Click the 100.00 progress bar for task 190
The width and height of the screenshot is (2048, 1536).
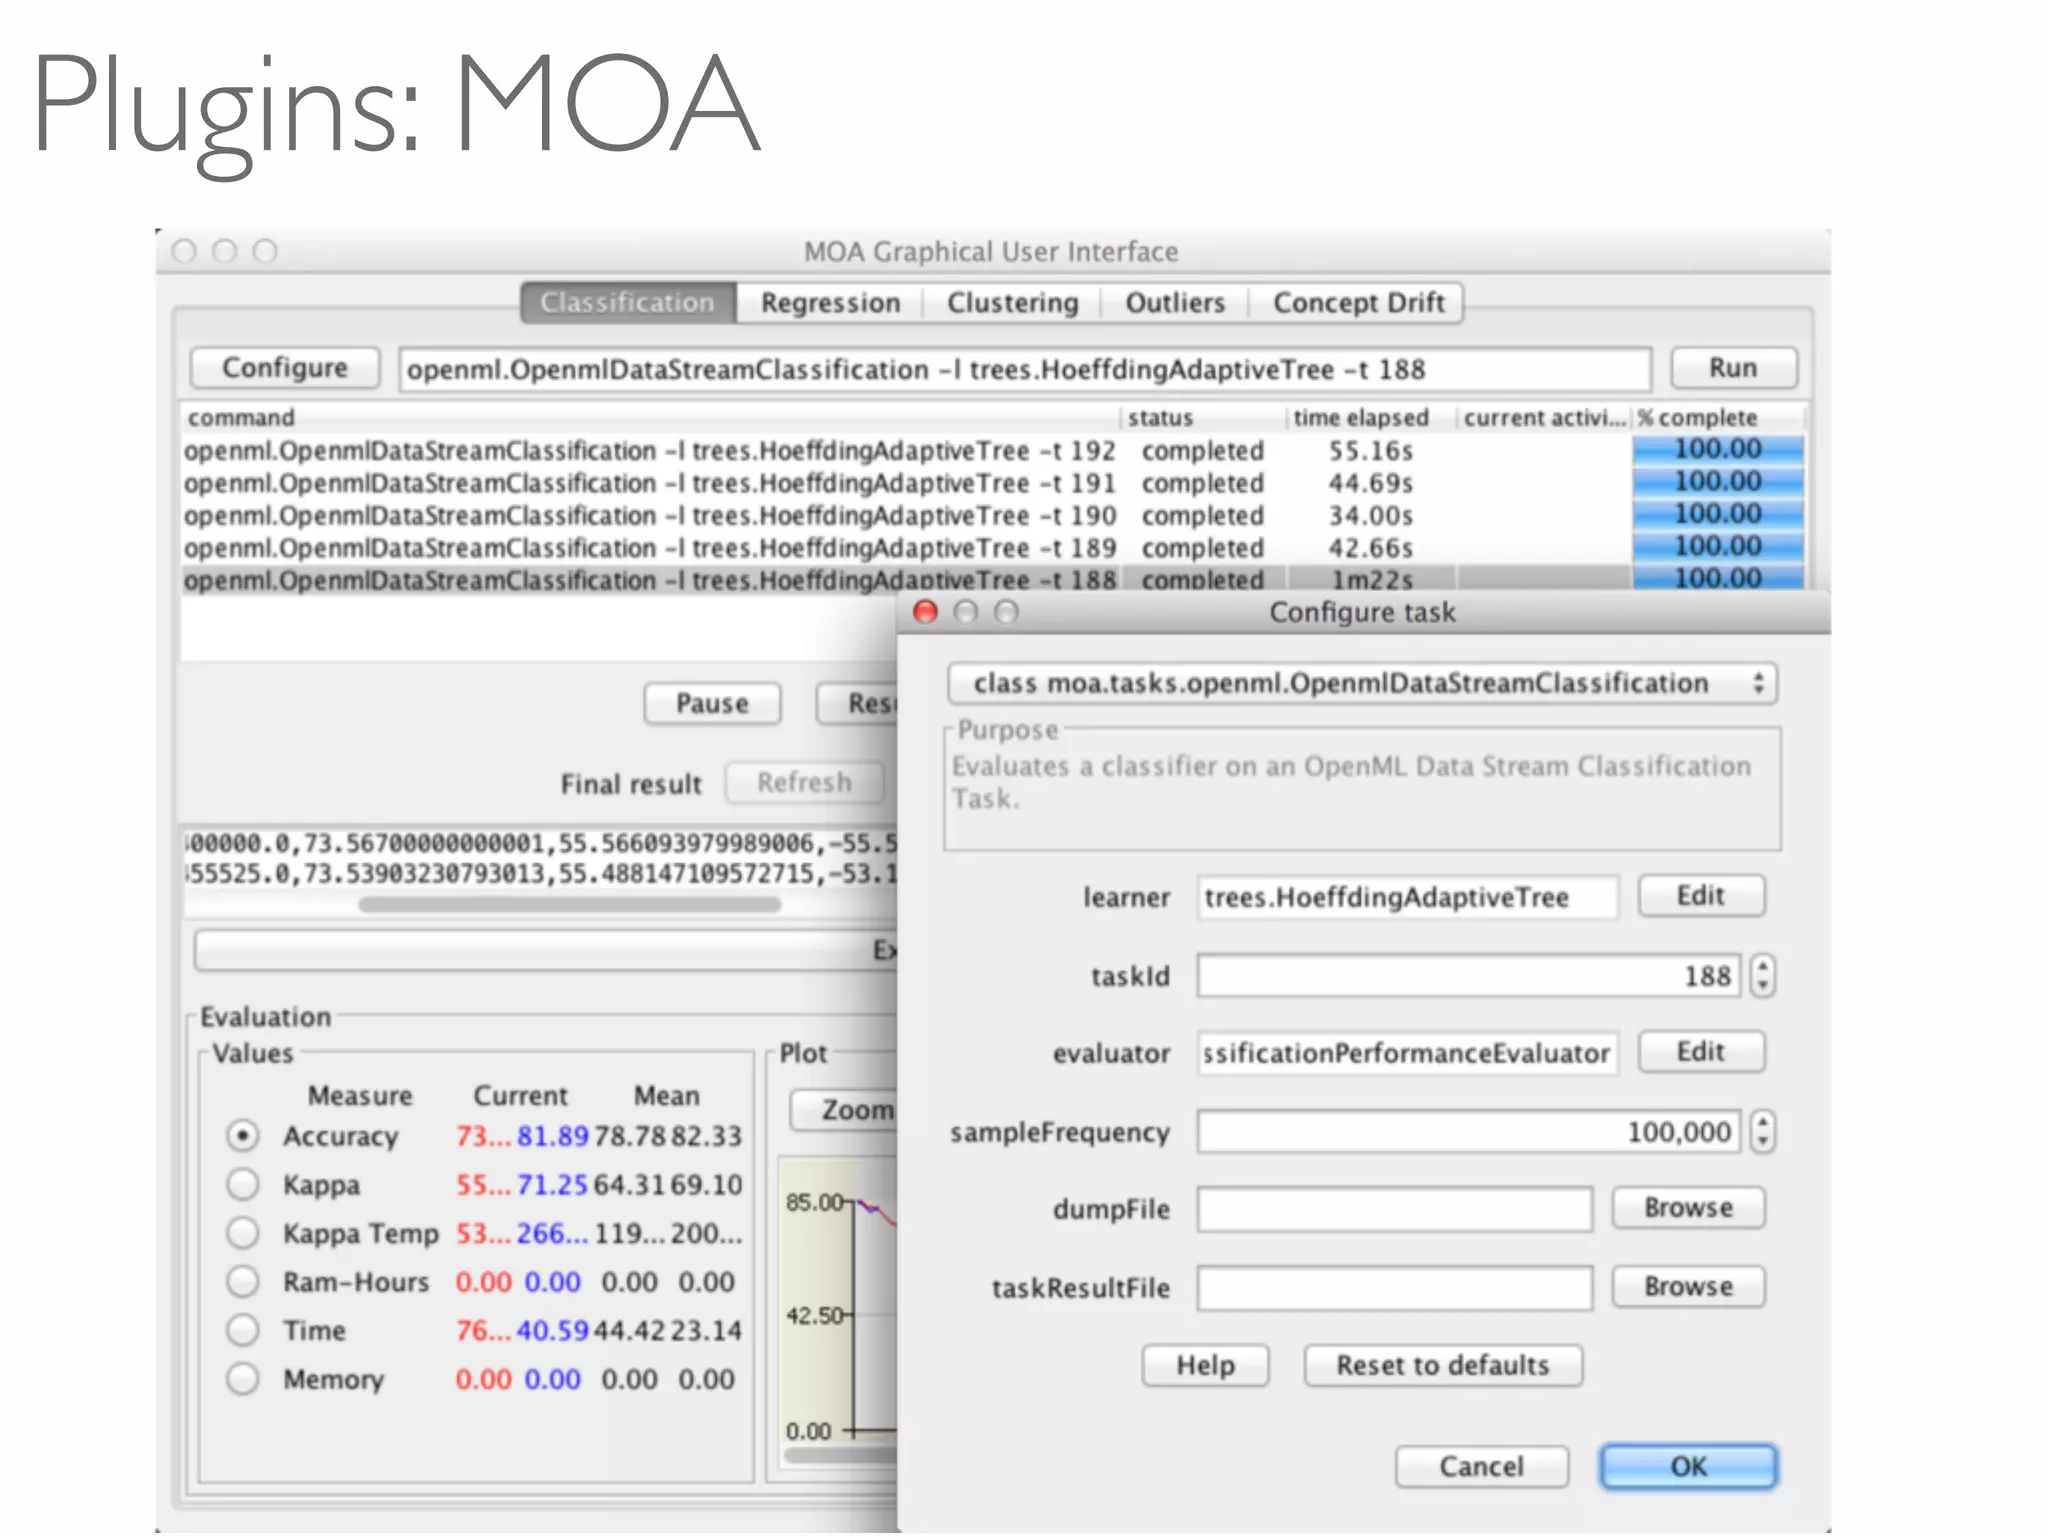pos(1718,515)
